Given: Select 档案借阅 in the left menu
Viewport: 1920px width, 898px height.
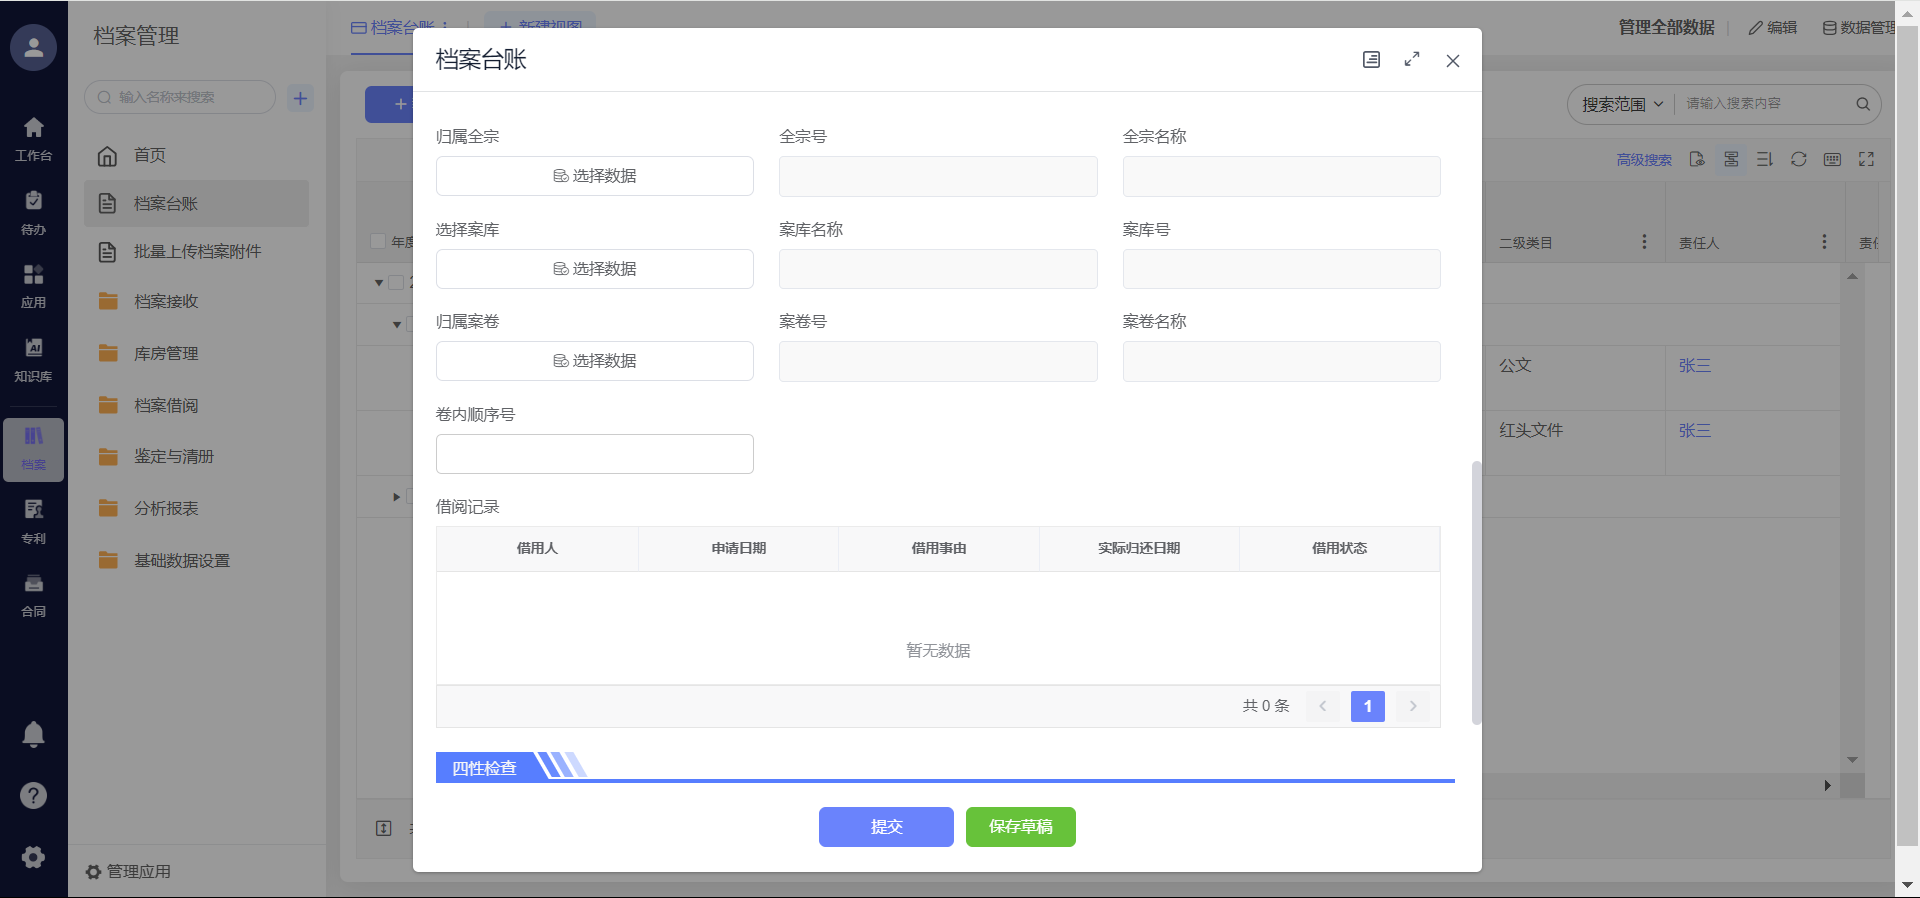Looking at the screenshot, I should [x=166, y=405].
